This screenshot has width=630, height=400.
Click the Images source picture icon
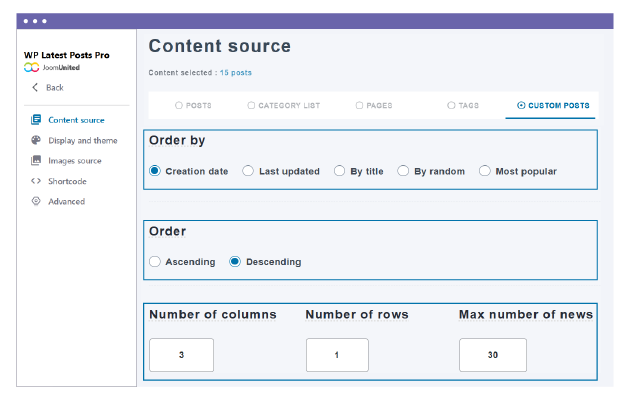tap(36, 160)
